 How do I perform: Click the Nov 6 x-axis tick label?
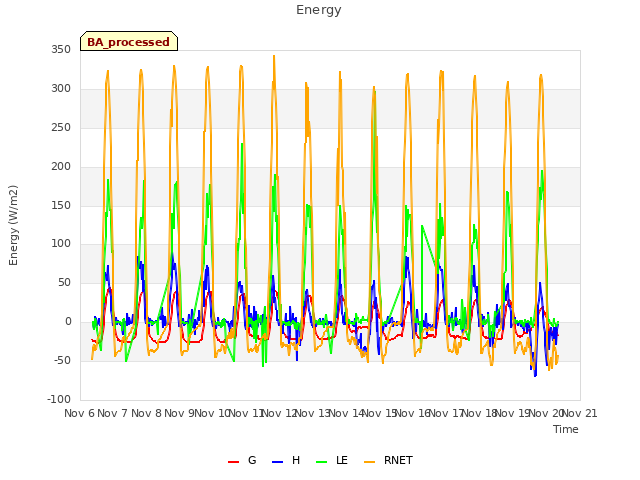(x=80, y=413)
